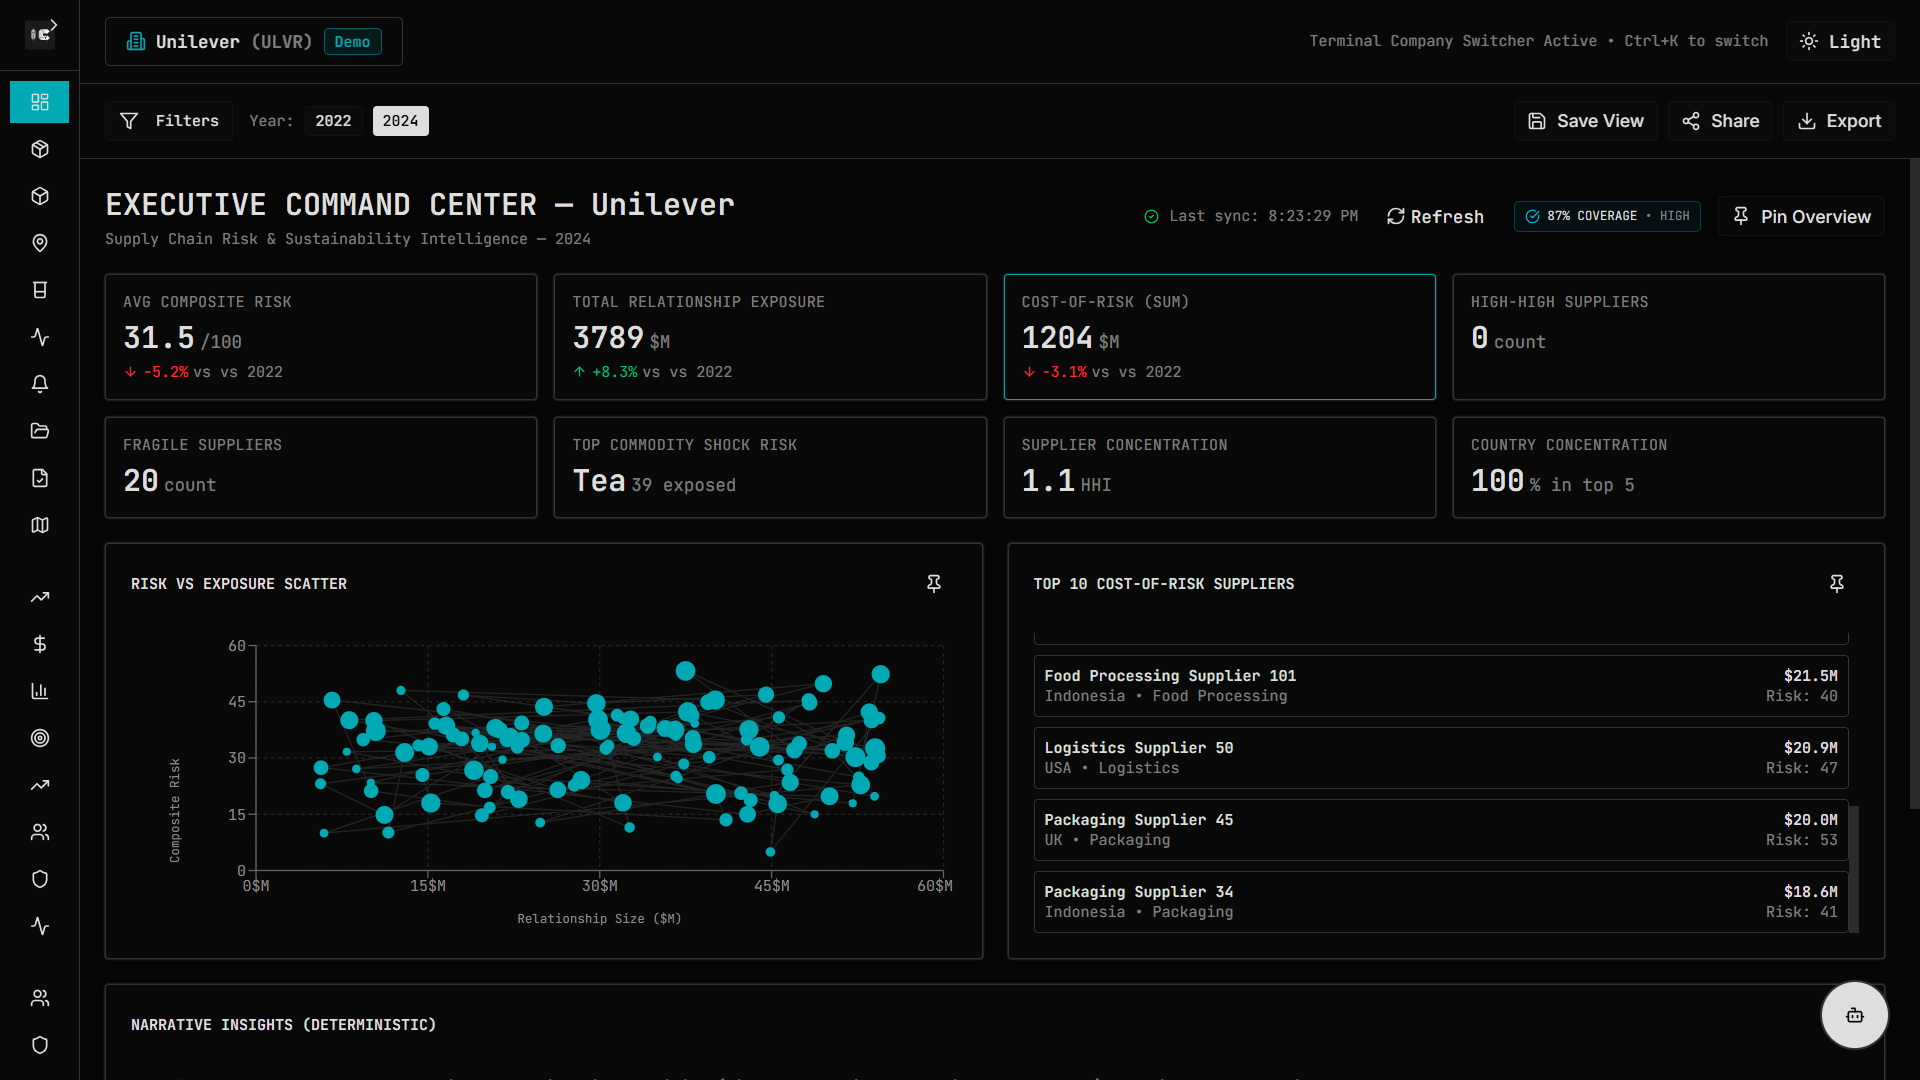Open the chatbot assistant floating button
This screenshot has height=1080, width=1920.
click(1854, 1015)
